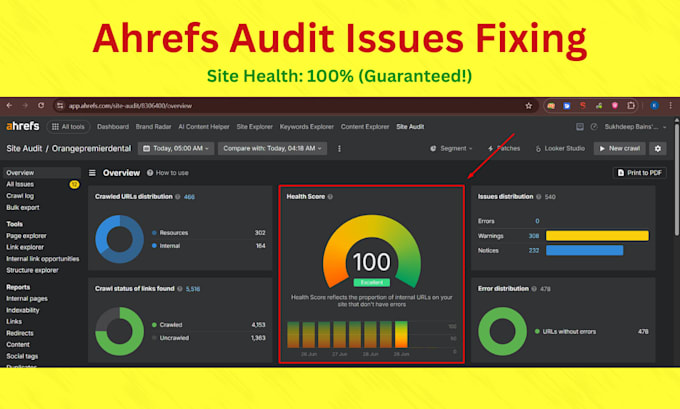Screen dimensions: 680x409
Task: Click the red S extension icon
Action: [583, 105]
